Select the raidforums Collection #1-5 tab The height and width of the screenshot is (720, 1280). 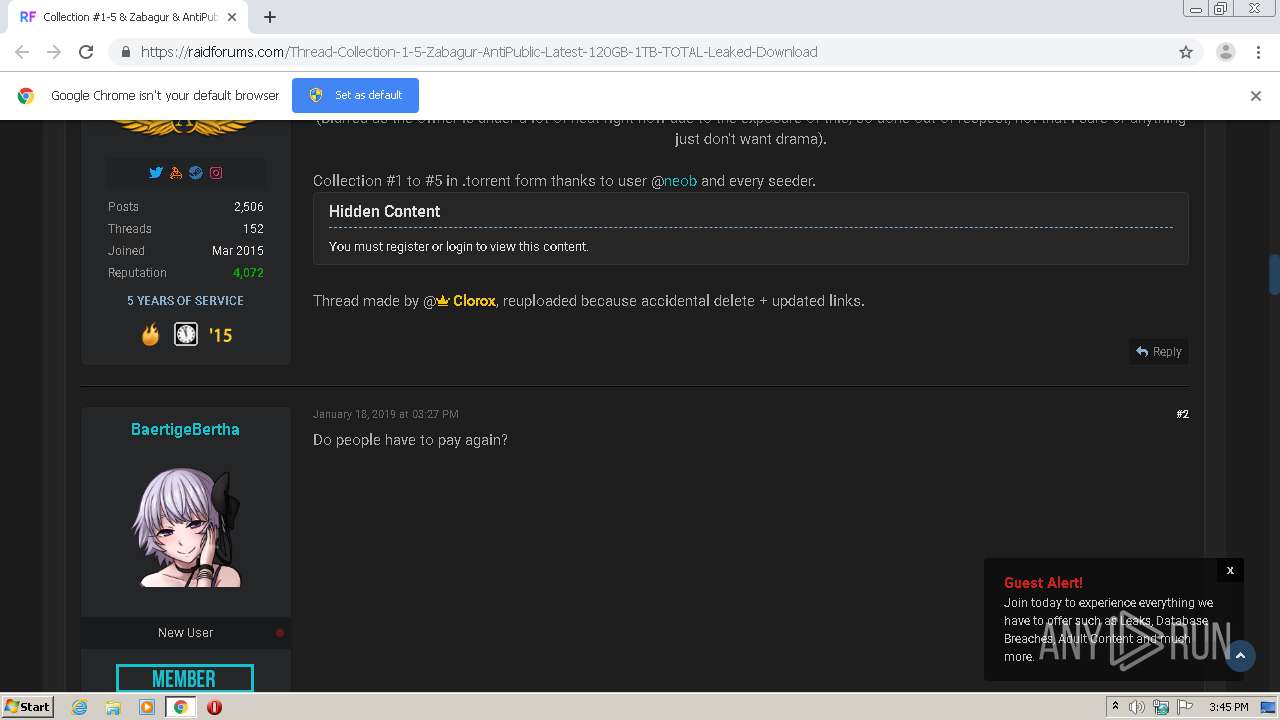pos(130,17)
